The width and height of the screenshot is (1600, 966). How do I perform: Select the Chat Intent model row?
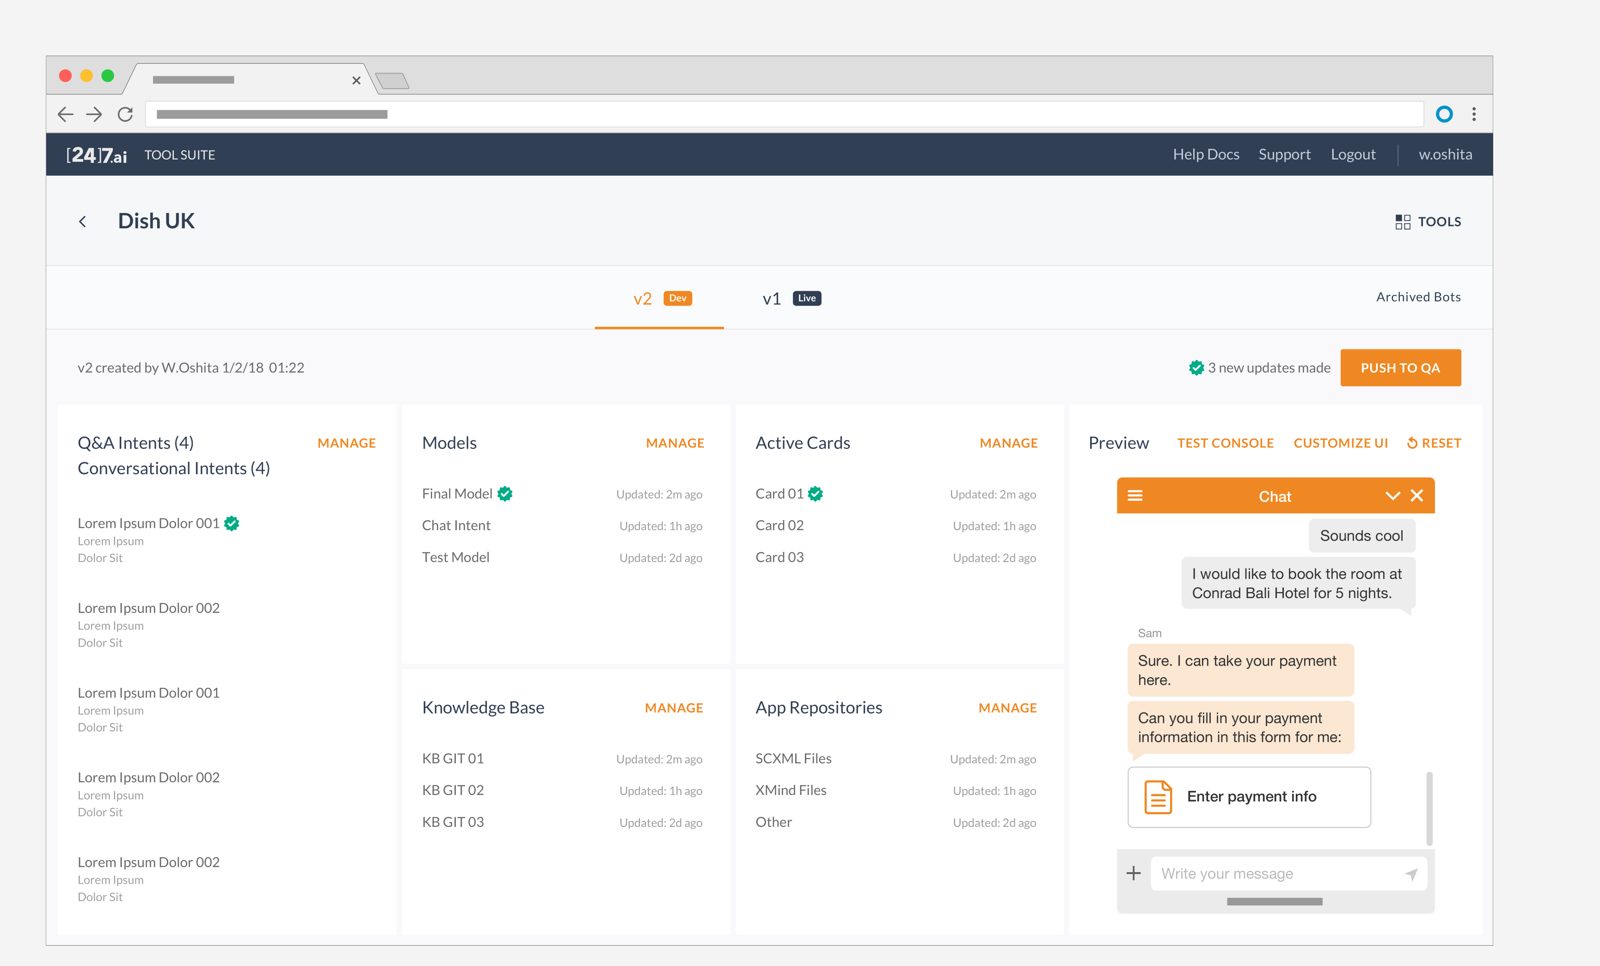(562, 526)
